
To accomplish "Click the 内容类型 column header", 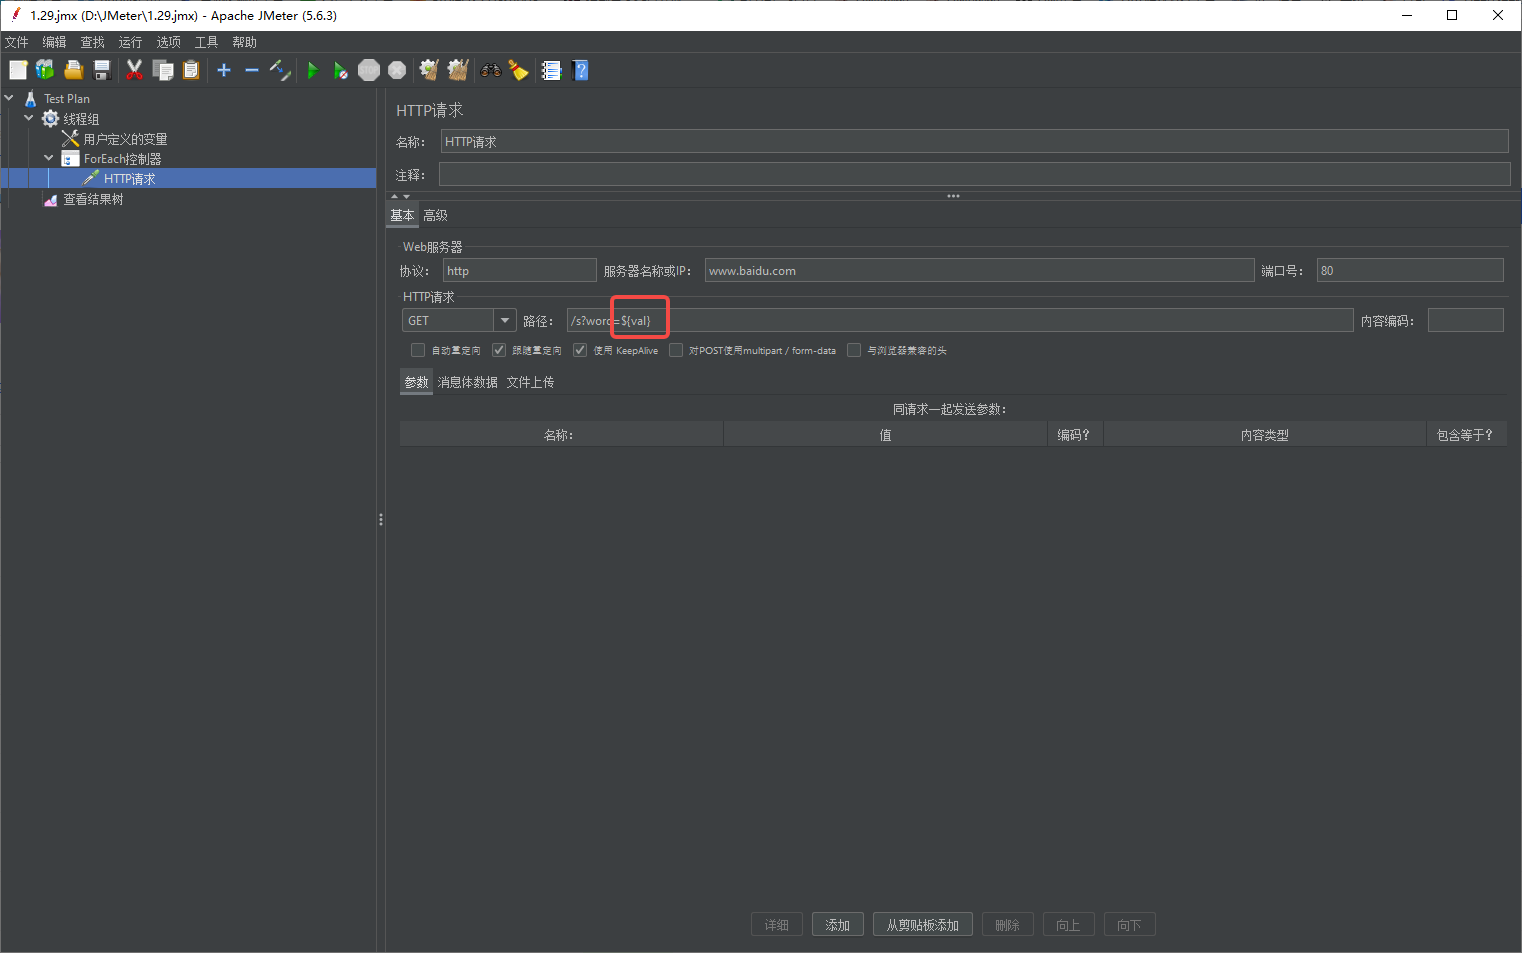I will point(1264,435).
